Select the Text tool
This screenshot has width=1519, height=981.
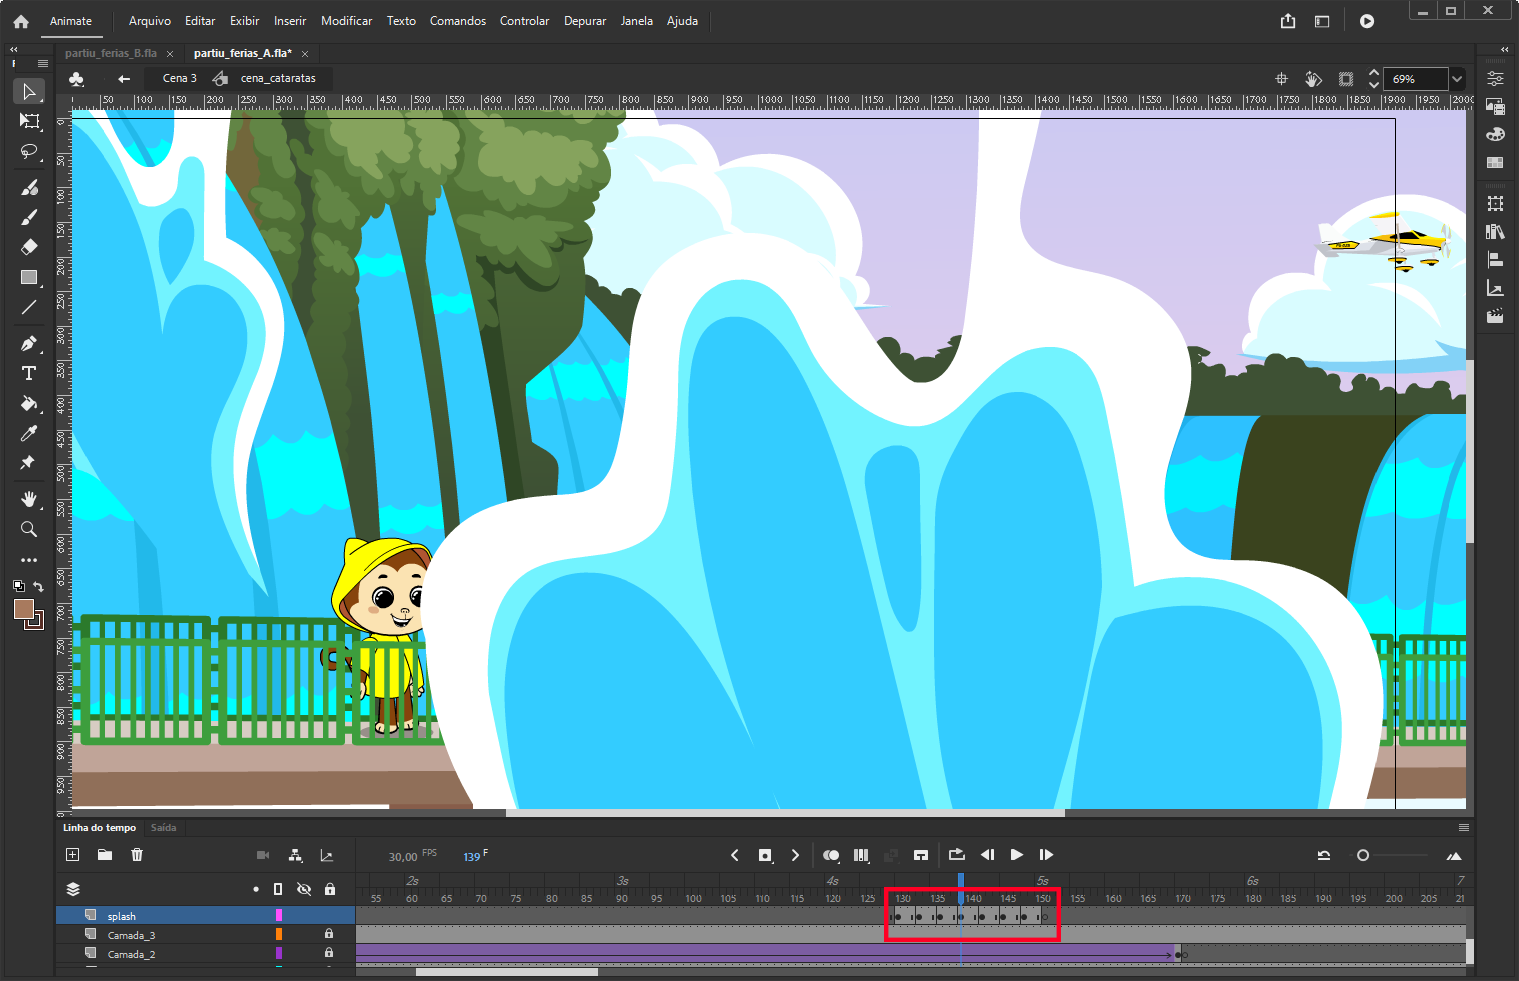[x=28, y=374]
